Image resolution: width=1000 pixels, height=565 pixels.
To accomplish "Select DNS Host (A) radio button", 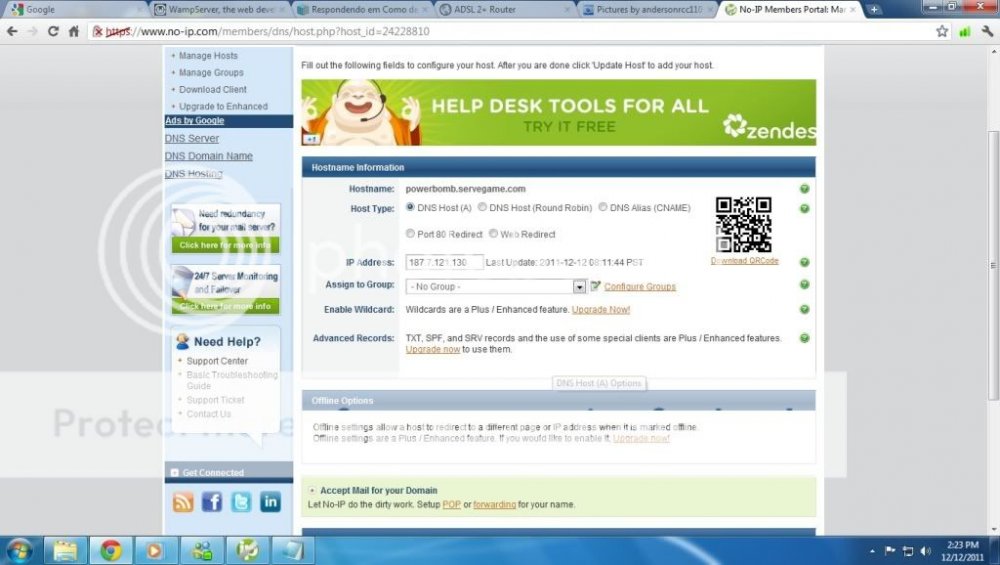I will pos(411,208).
